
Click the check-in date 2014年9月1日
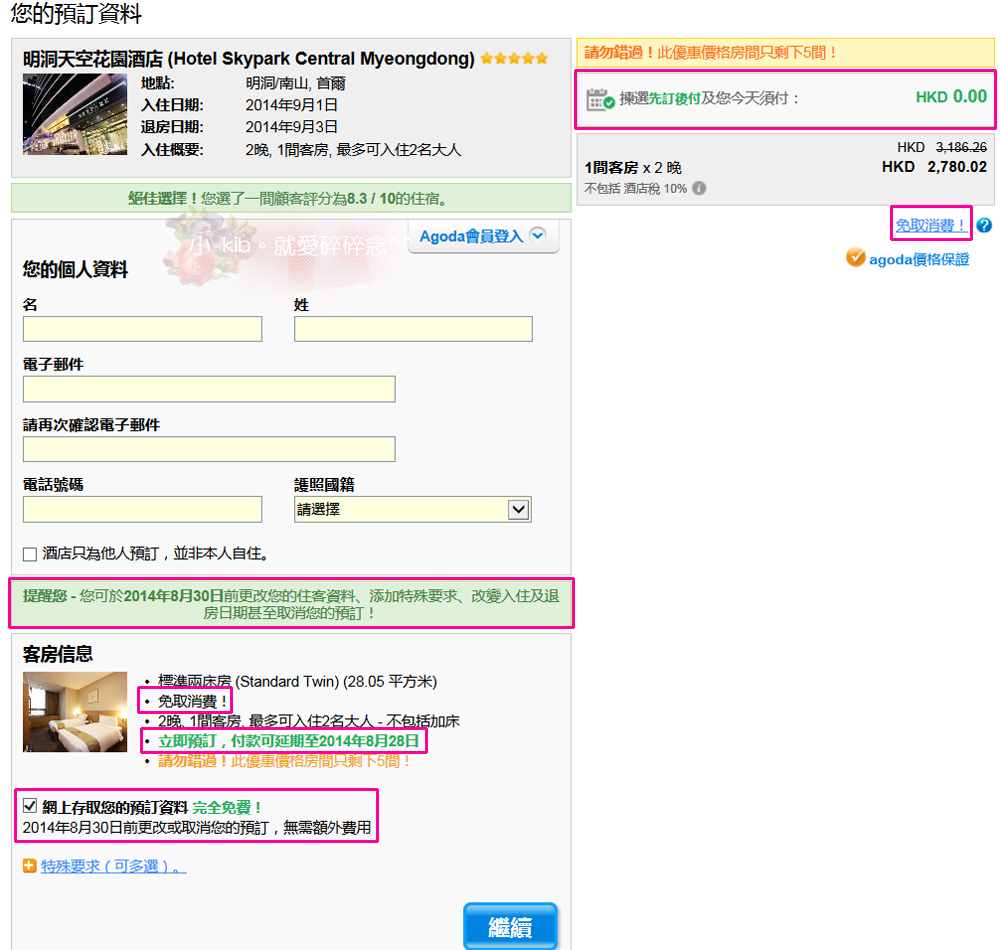point(291,105)
